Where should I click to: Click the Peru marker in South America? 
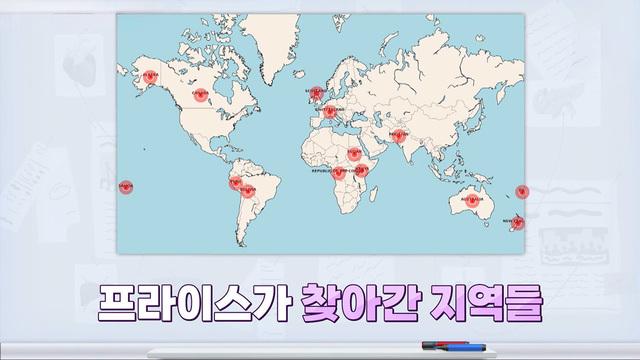point(236,183)
